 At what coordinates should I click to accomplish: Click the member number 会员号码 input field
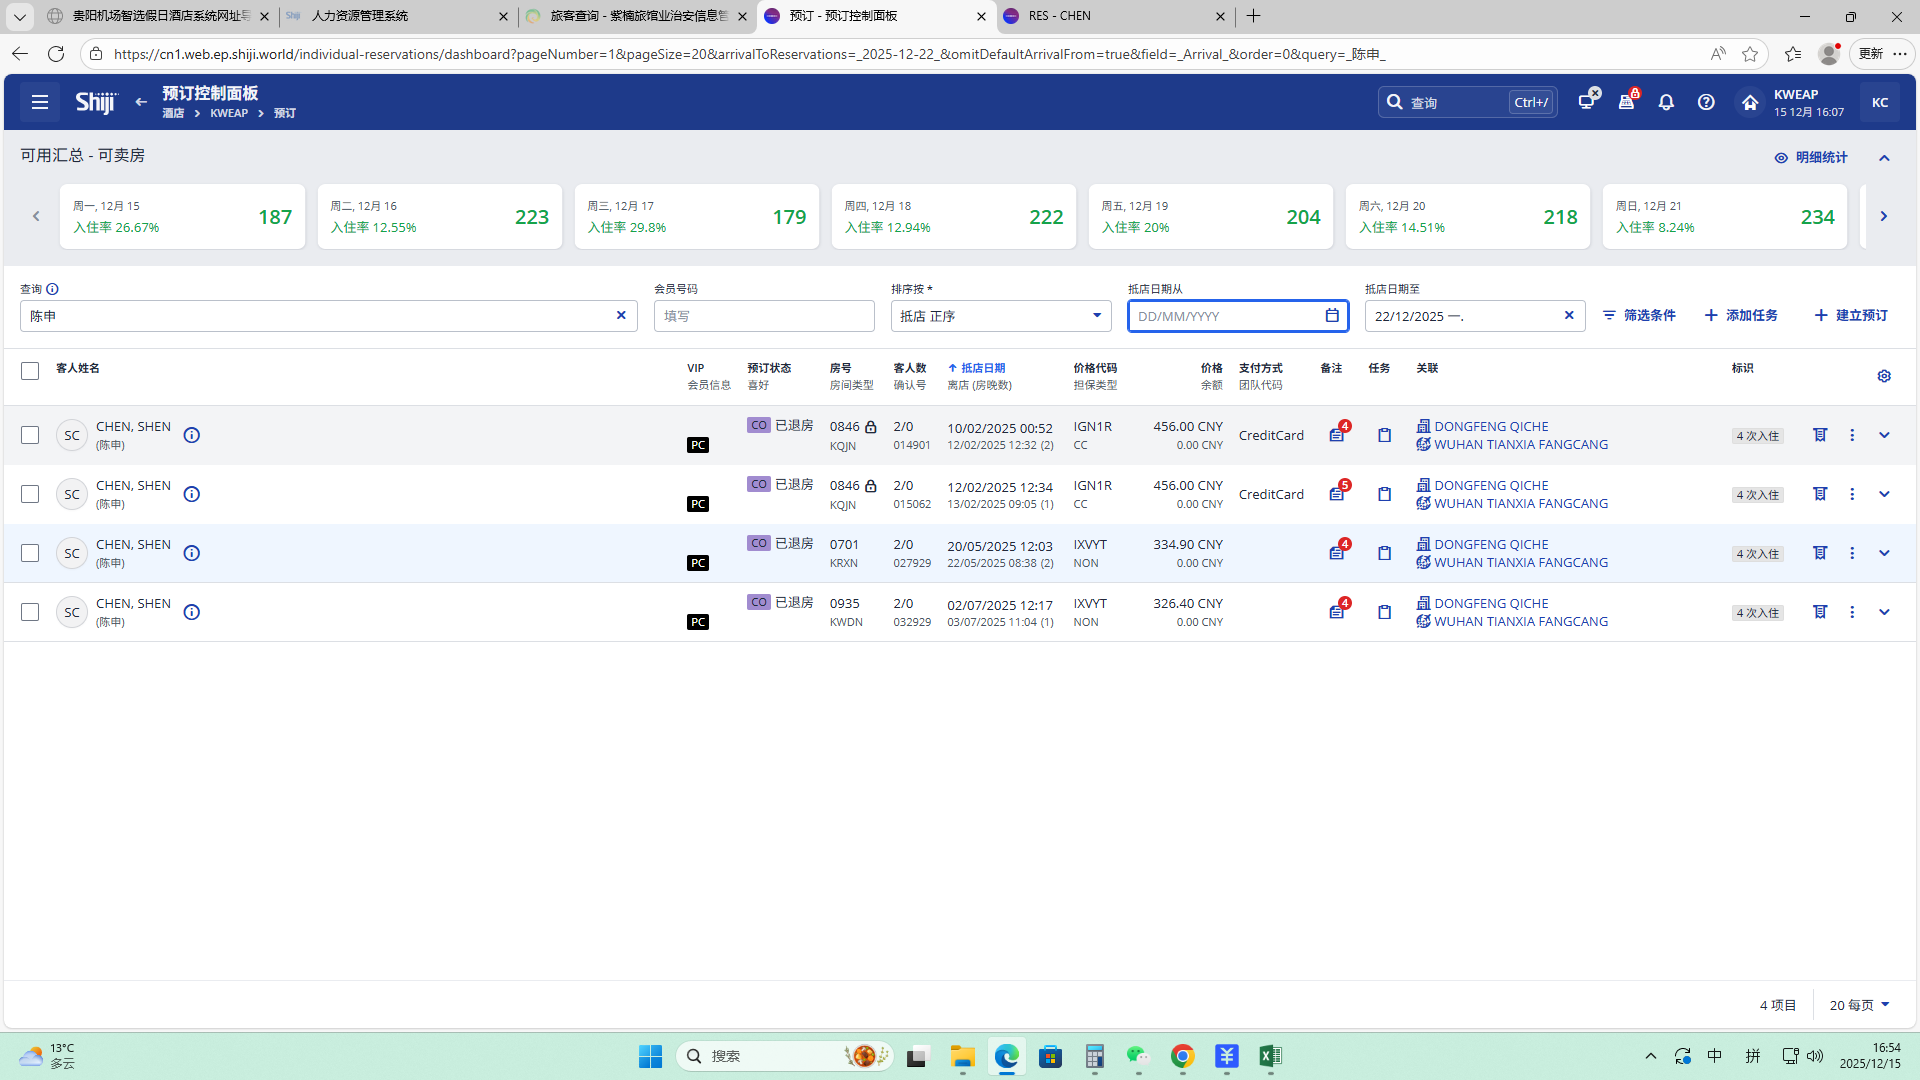(764, 316)
